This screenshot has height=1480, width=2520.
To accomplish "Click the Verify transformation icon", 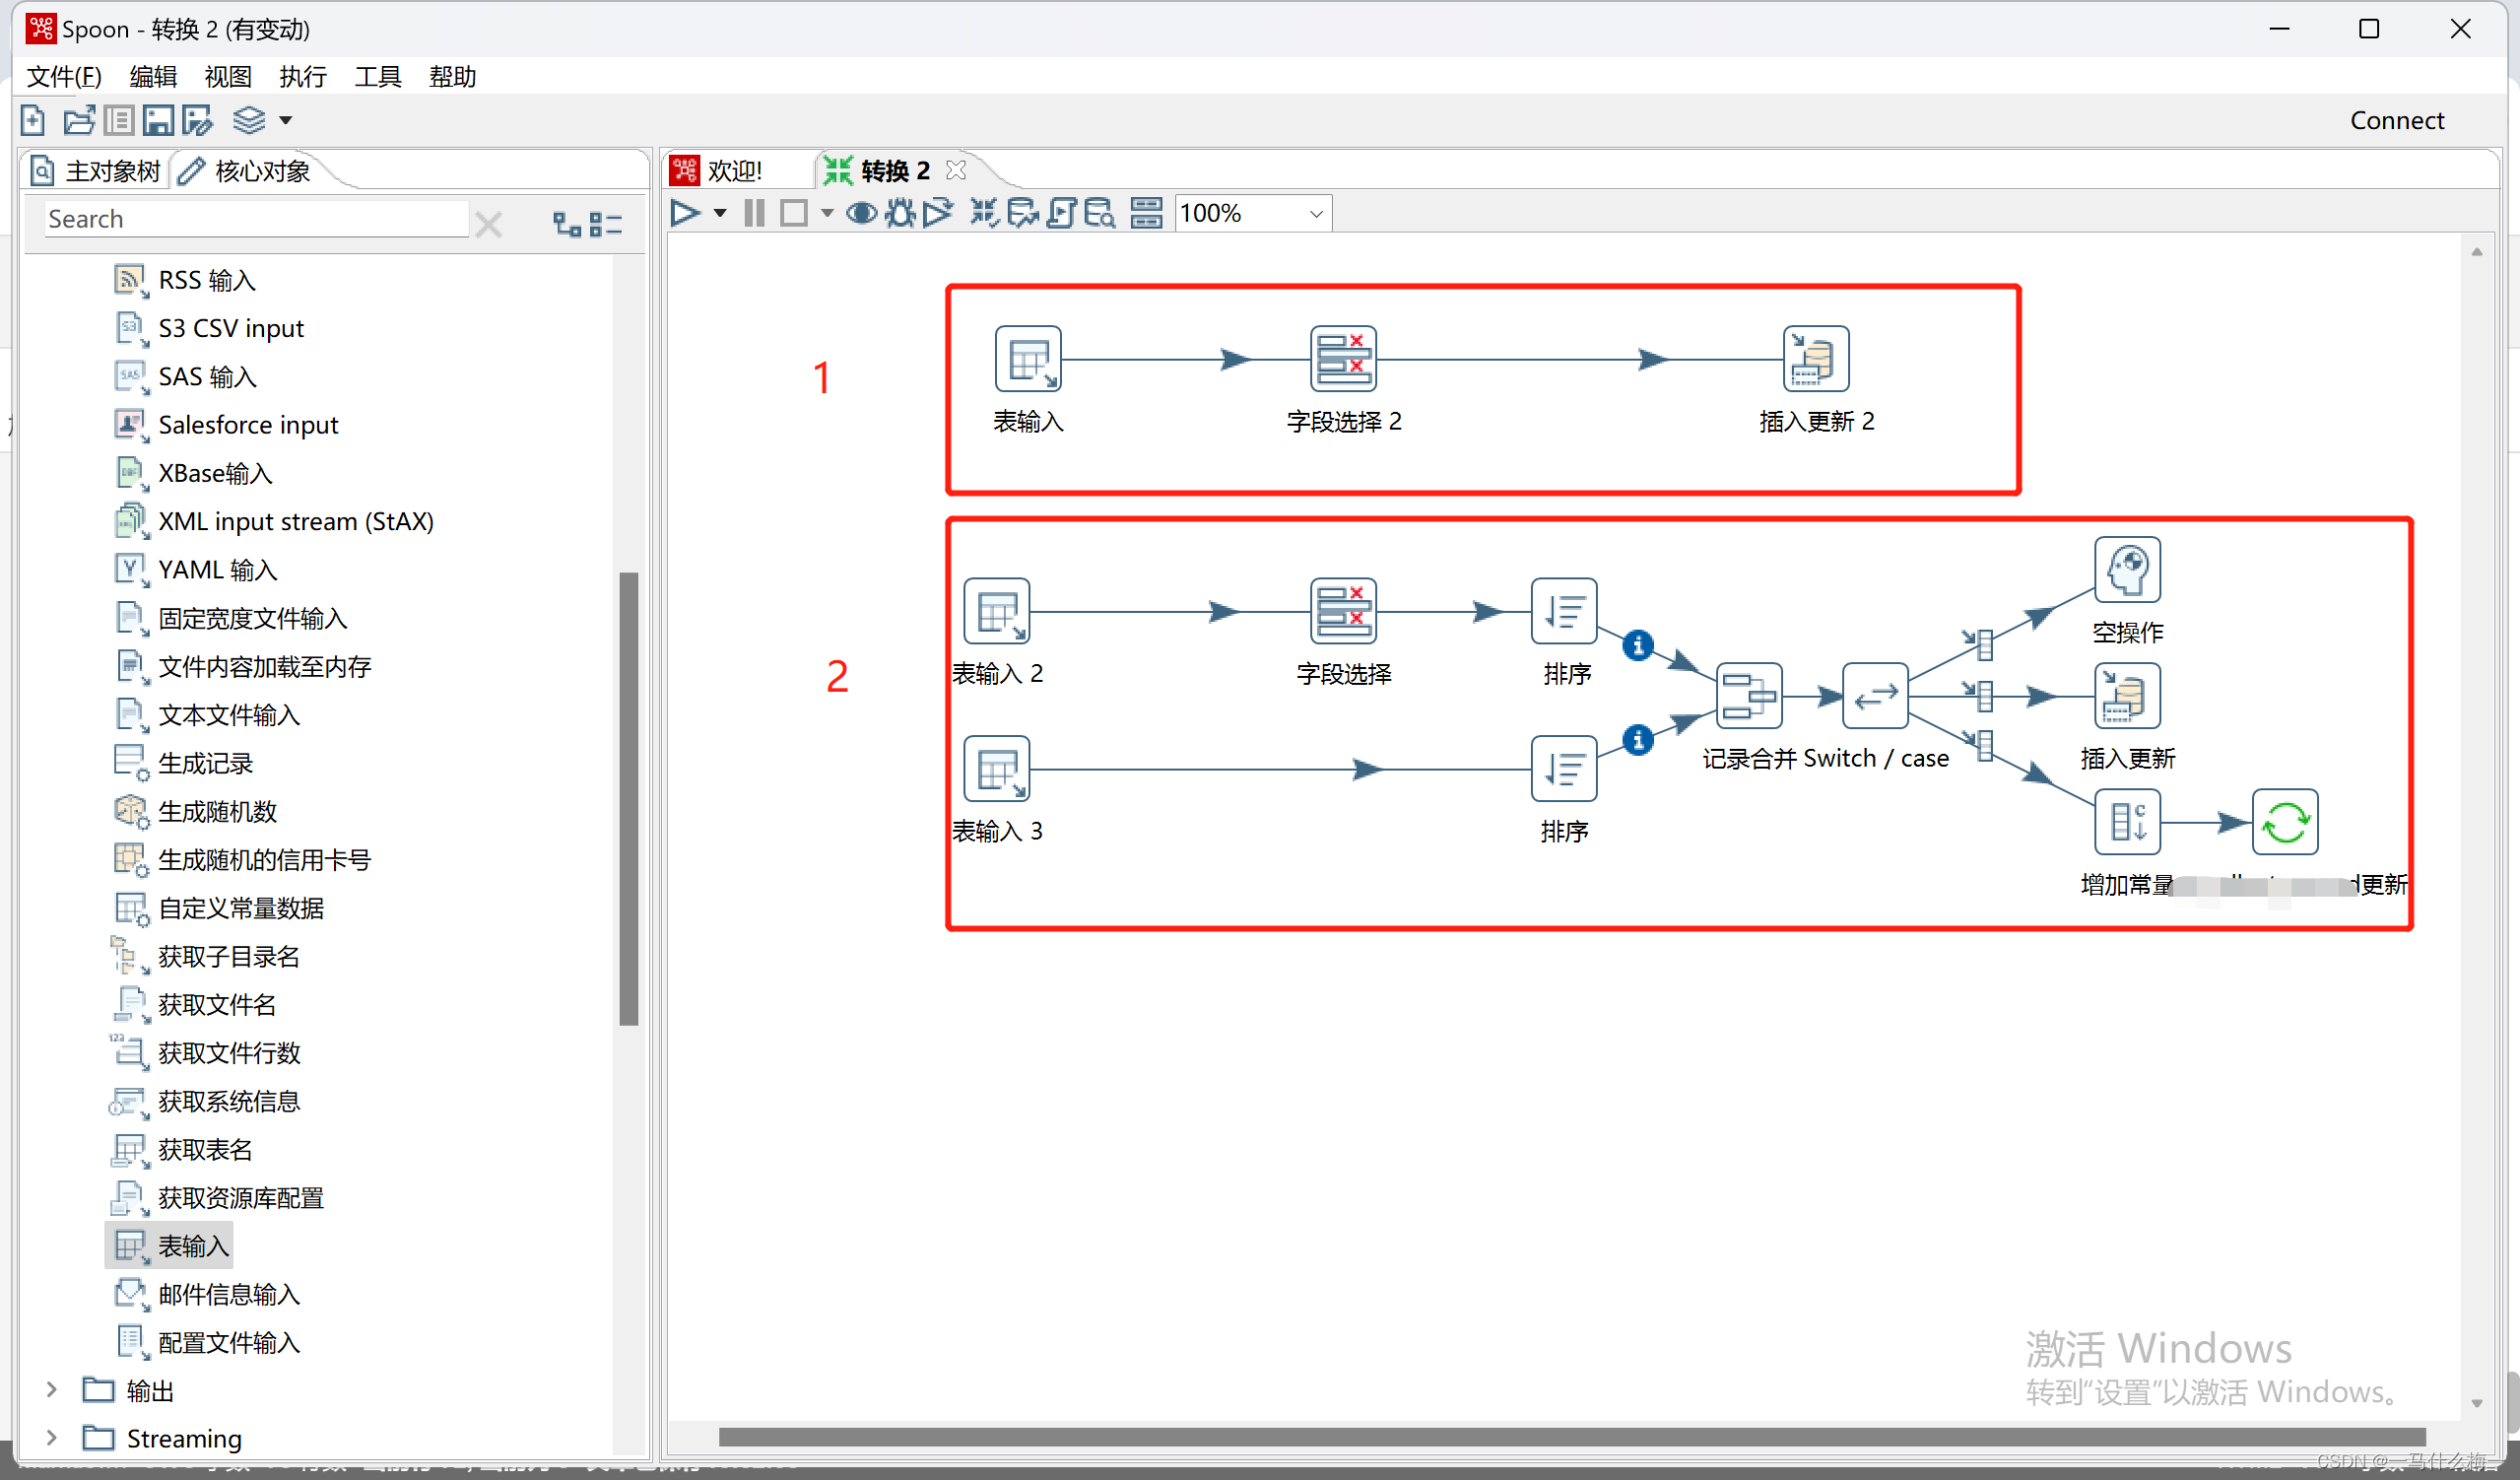I will (985, 214).
